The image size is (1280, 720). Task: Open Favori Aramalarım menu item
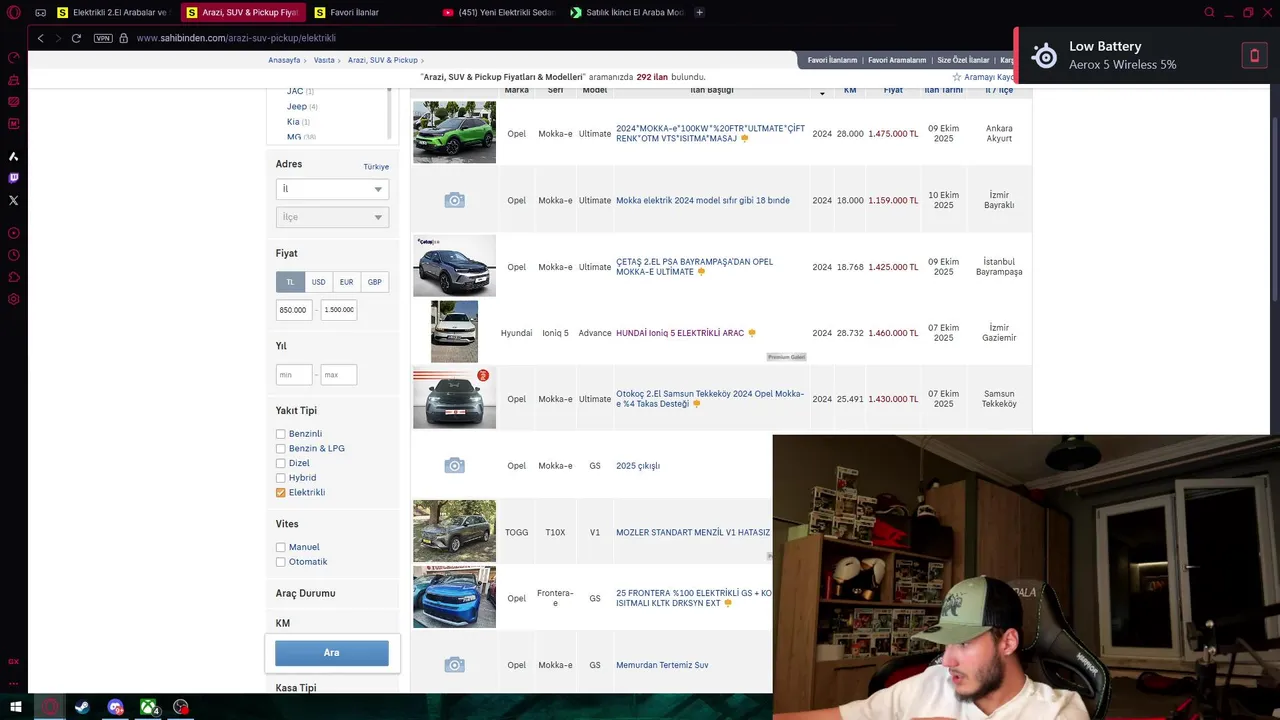coord(897,60)
